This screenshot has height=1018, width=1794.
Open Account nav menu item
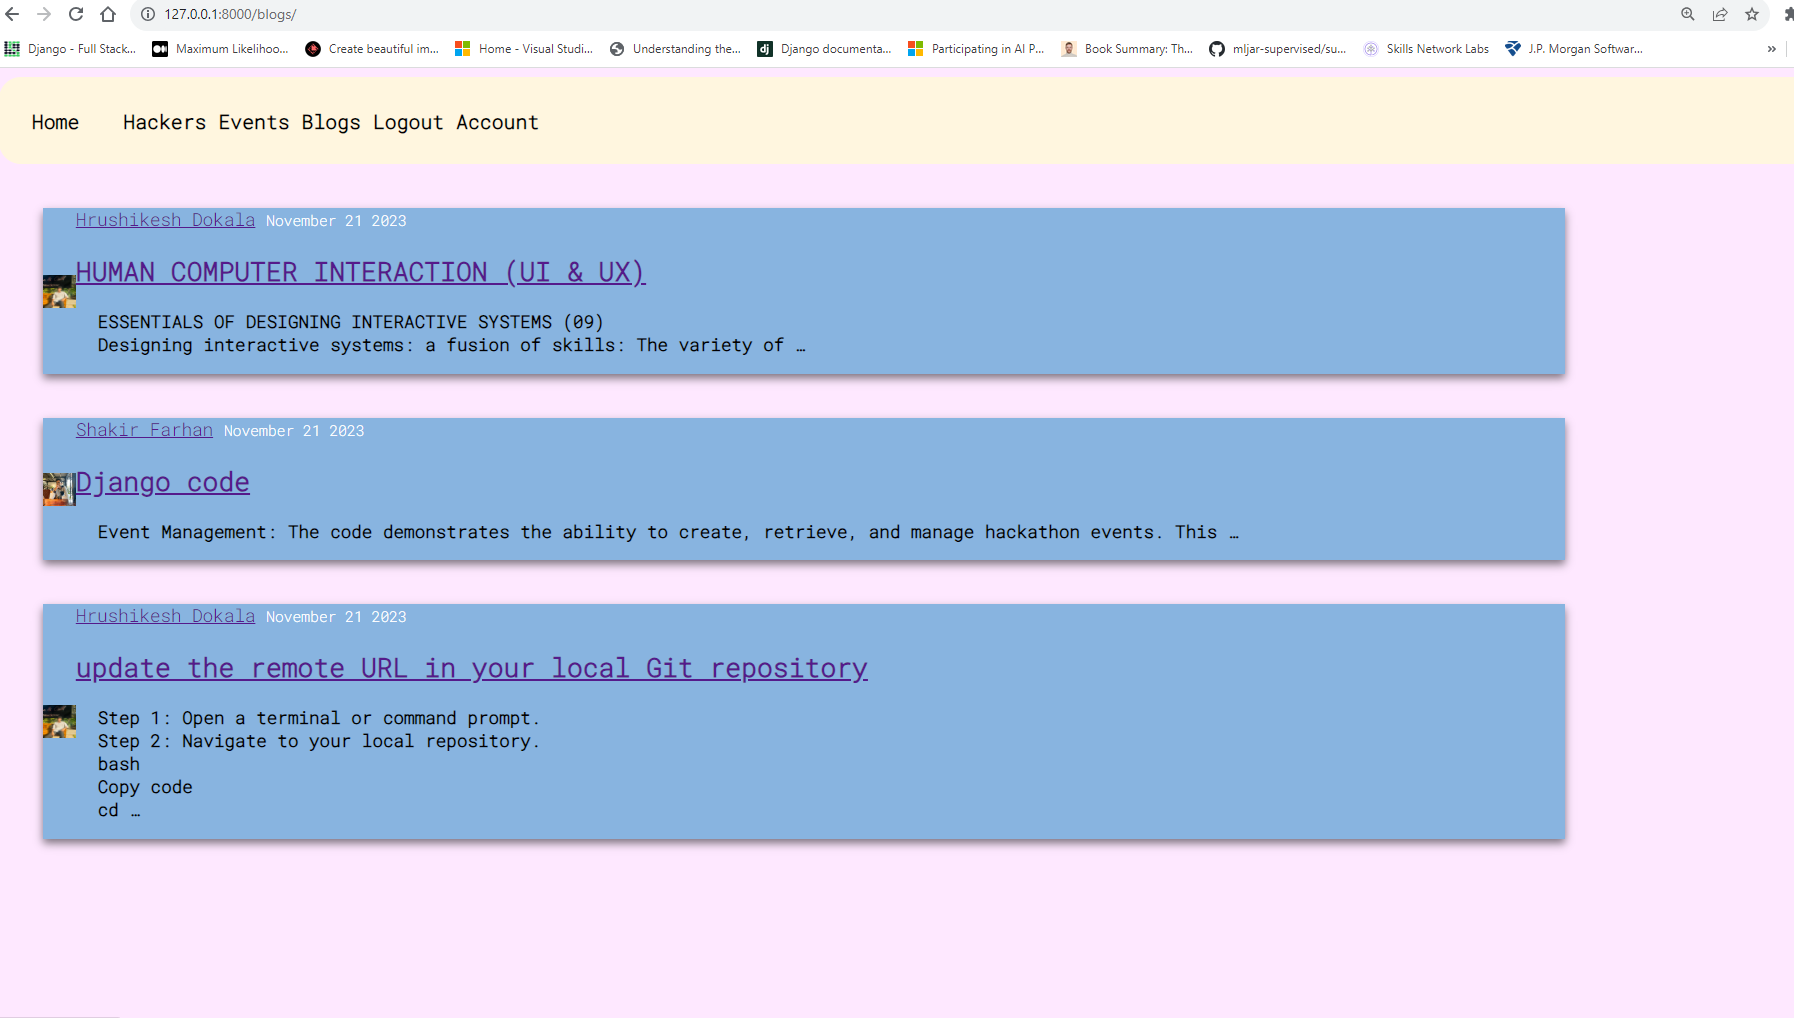tap(497, 122)
